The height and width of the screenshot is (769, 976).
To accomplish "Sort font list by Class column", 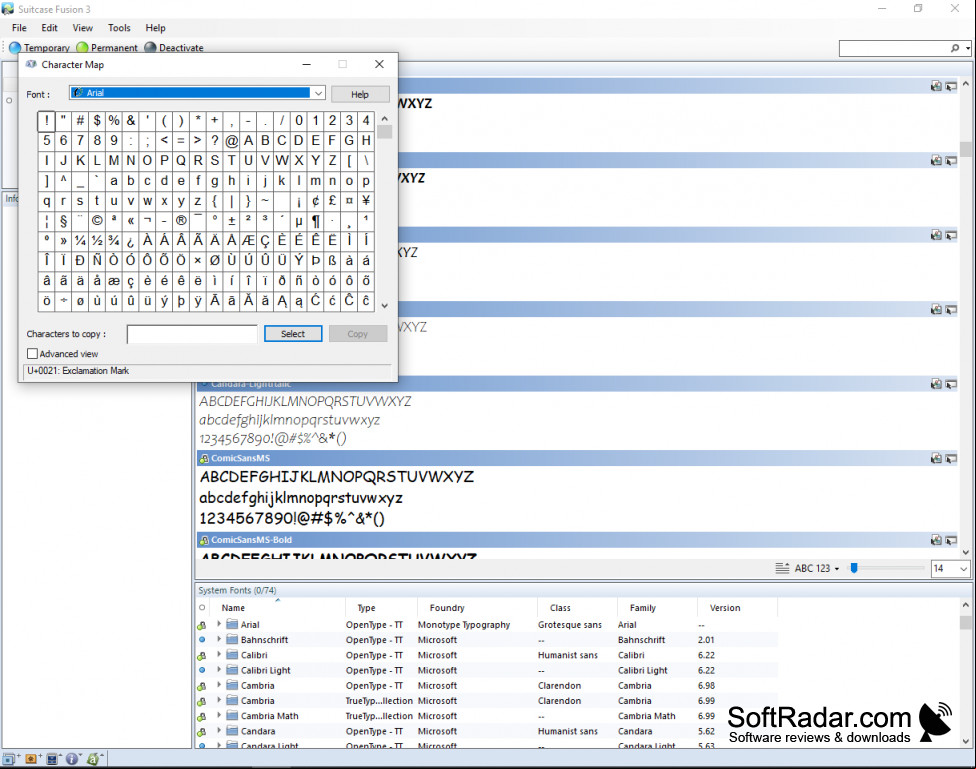I will coord(560,608).
